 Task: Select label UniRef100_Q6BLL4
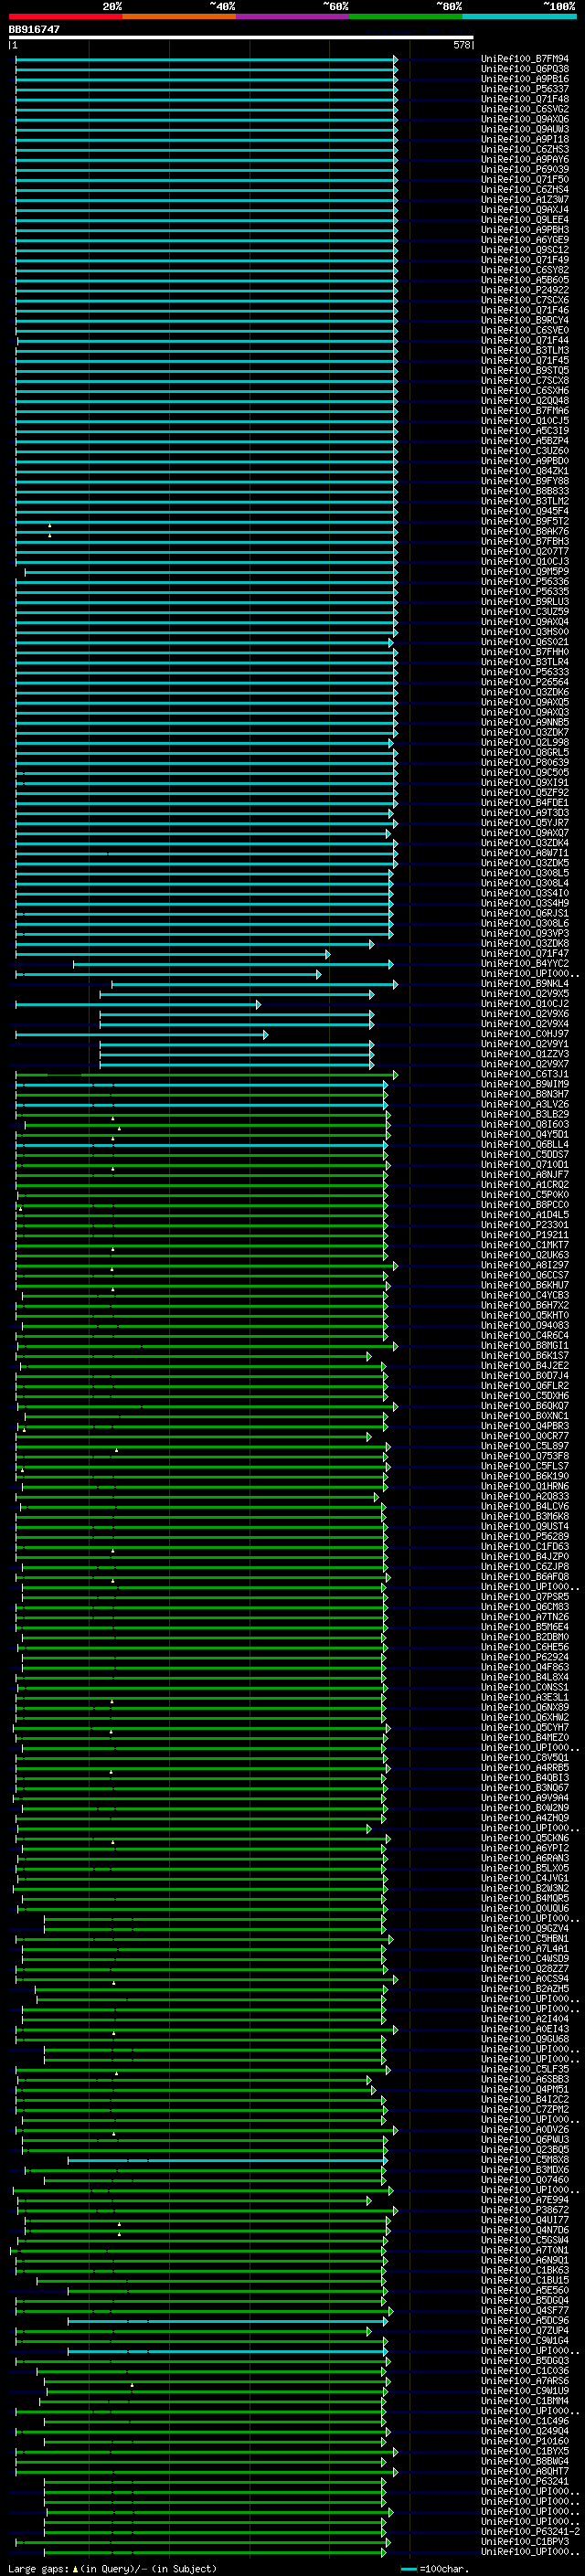click(525, 1144)
